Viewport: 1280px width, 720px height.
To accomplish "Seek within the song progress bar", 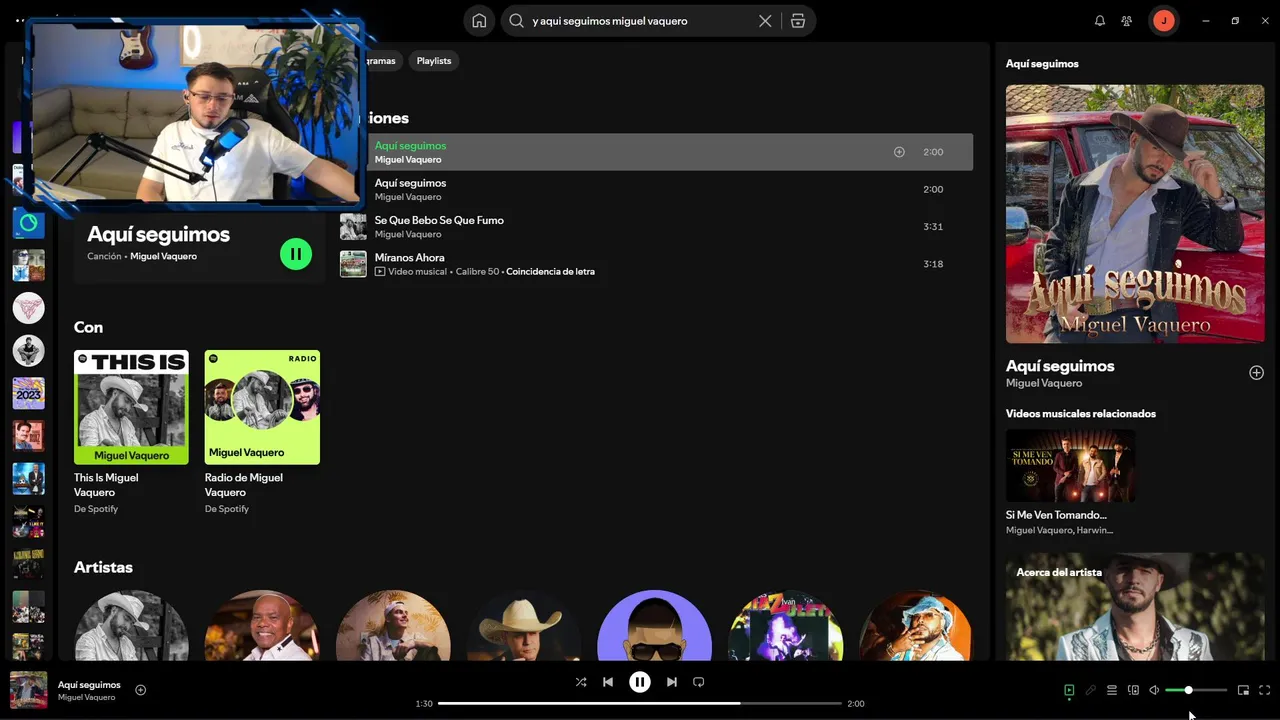I will [640, 704].
